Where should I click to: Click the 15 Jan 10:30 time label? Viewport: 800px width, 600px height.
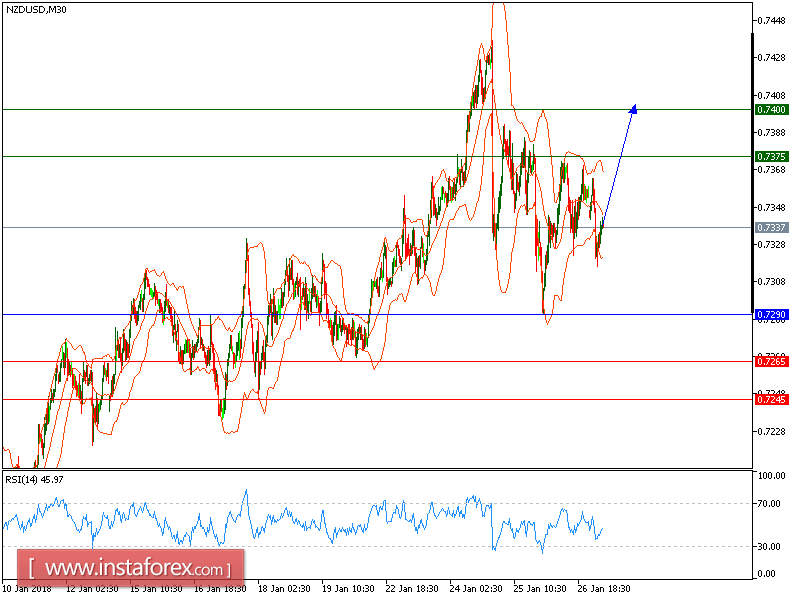point(156,589)
